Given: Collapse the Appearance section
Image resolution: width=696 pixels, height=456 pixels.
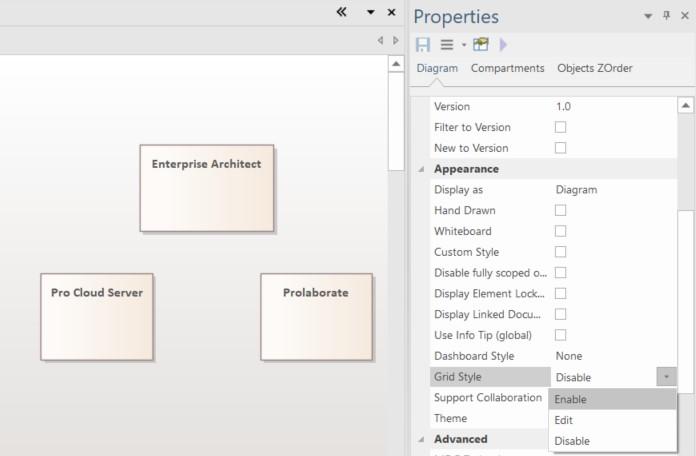Looking at the screenshot, I should pos(421,169).
